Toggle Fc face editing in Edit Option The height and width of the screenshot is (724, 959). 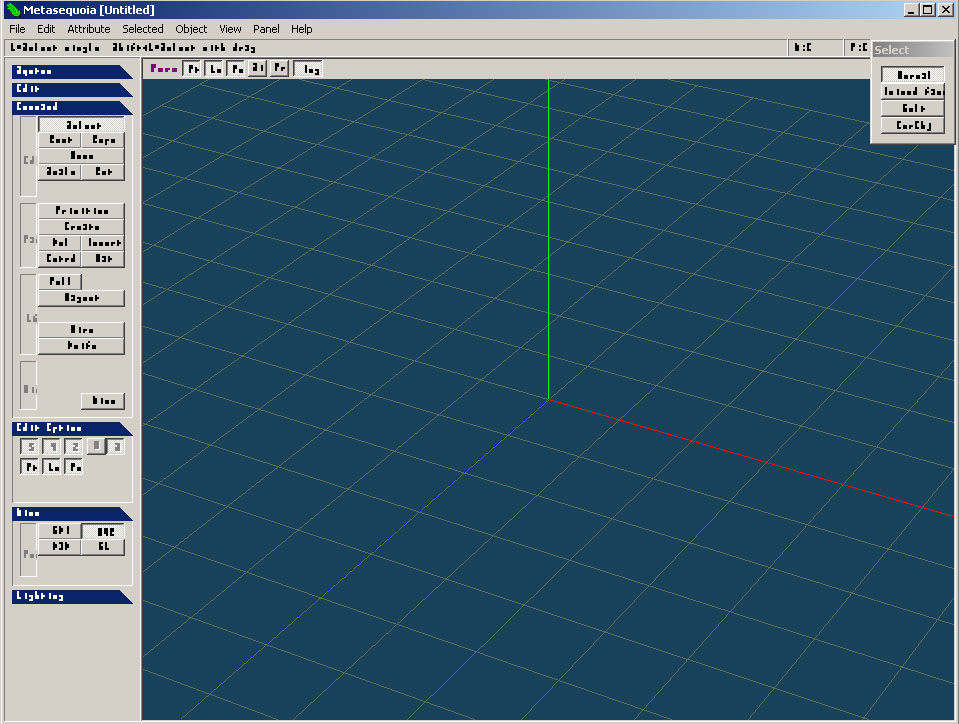74,467
